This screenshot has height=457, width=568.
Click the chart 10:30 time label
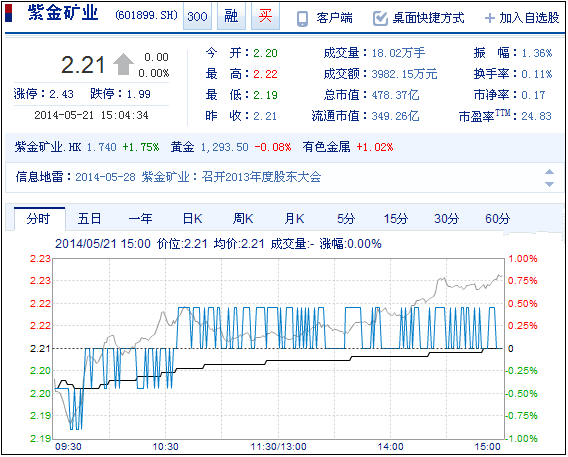click(166, 446)
